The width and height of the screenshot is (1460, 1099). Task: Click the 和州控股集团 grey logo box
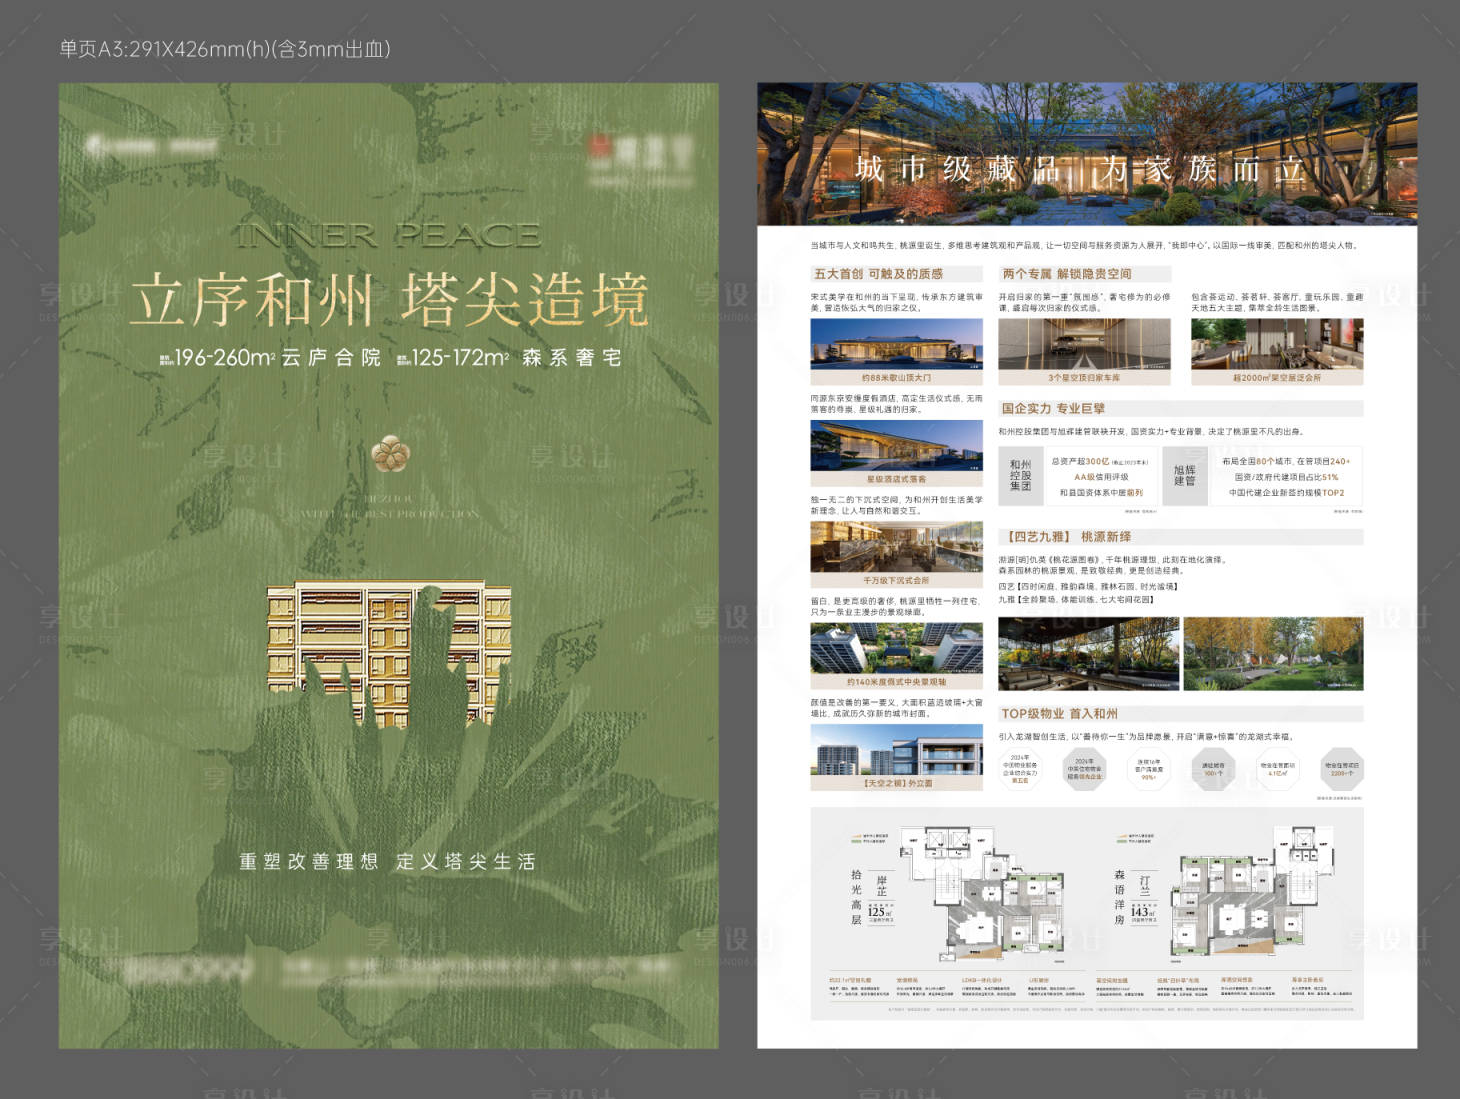(x=1020, y=476)
